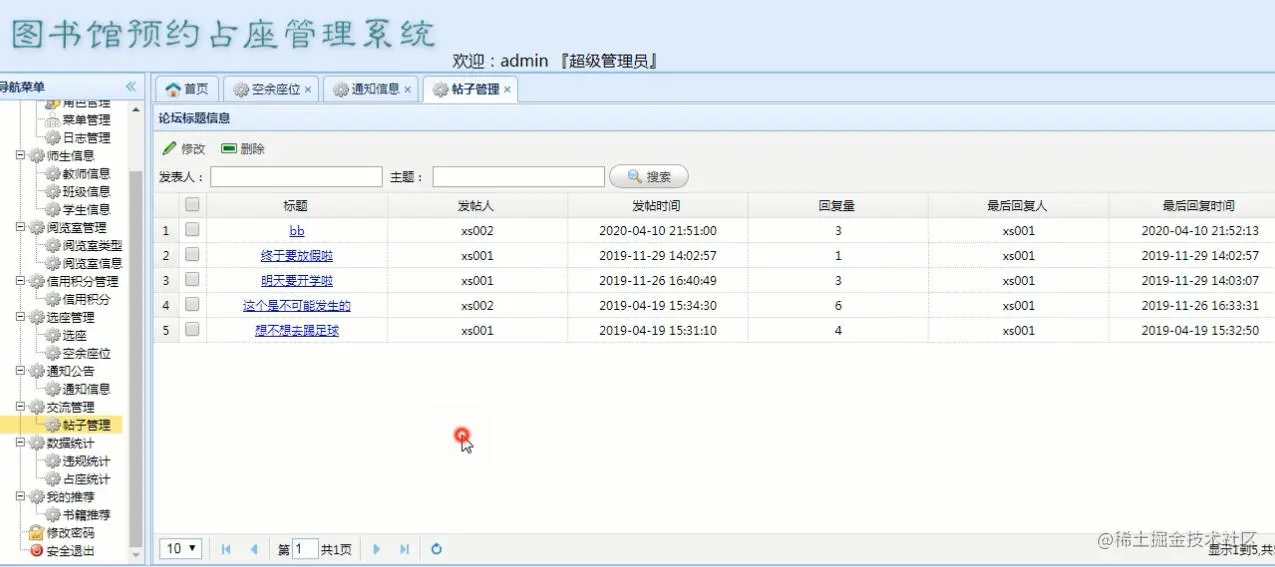Click the sidebar scrollbar down arrow
The image size is (1275, 567).
[x=136, y=553]
